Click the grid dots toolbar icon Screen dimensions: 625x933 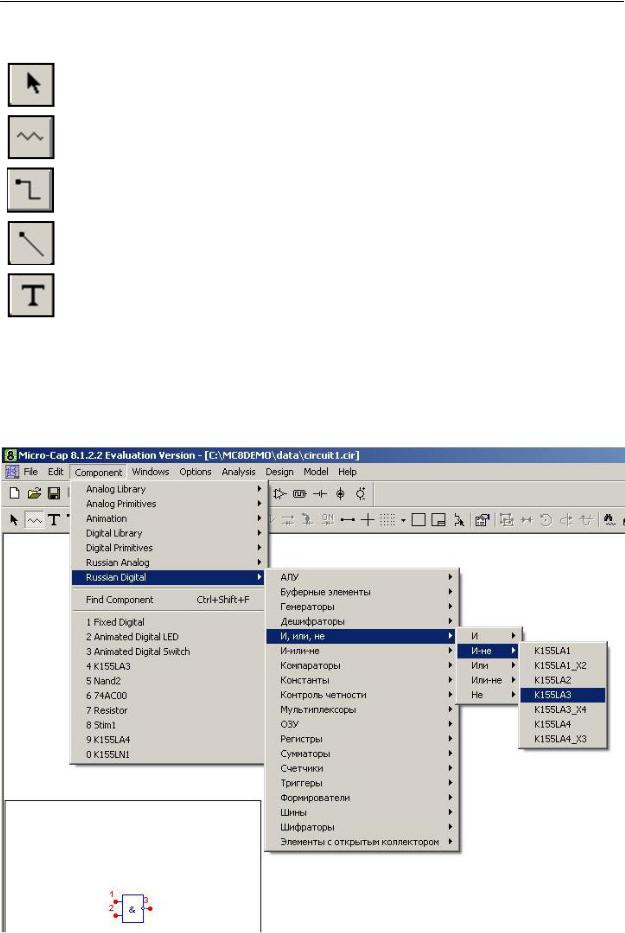(x=388, y=520)
